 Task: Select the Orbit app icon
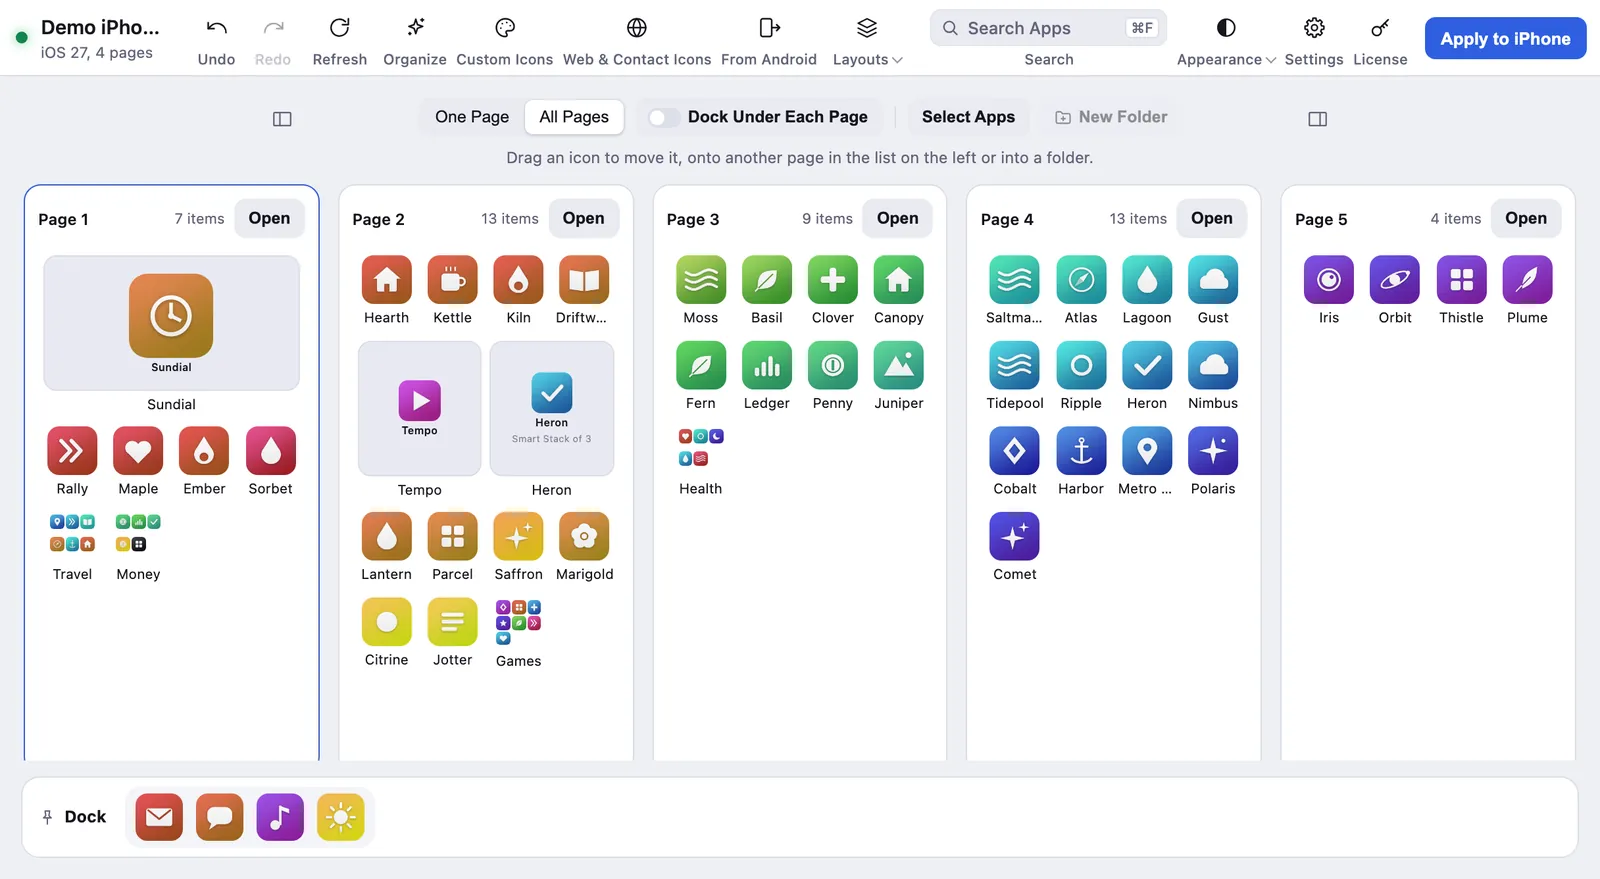(x=1395, y=280)
